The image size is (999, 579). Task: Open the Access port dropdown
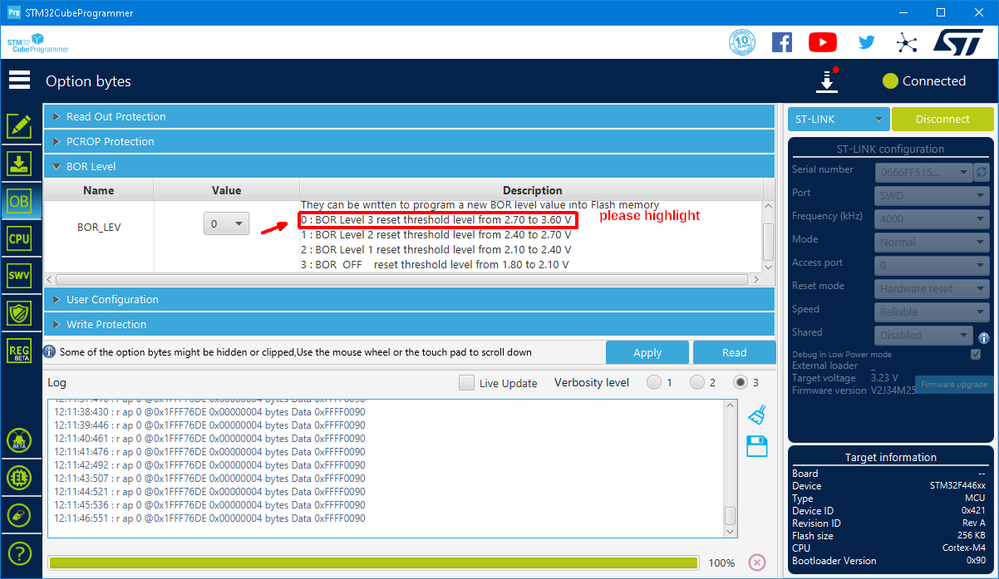pyautogui.click(x=932, y=265)
